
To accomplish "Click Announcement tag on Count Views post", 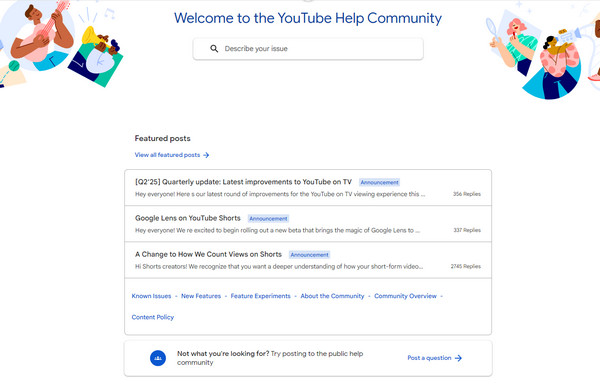I will (x=309, y=255).
